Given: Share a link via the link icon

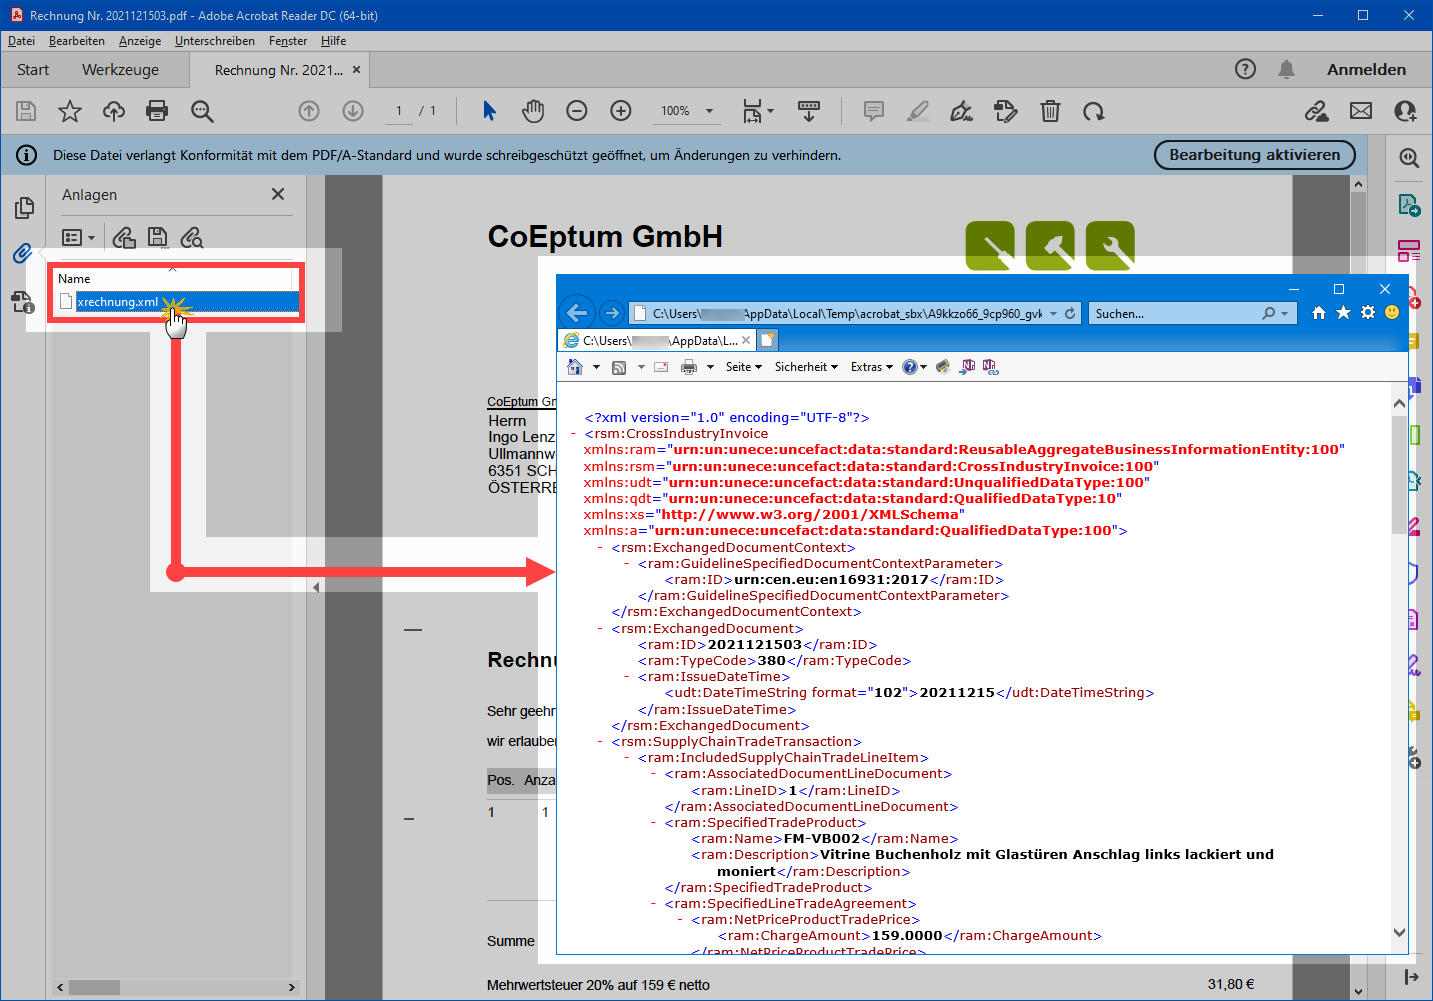Looking at the screenshot, I should (x=1317, y=111).
